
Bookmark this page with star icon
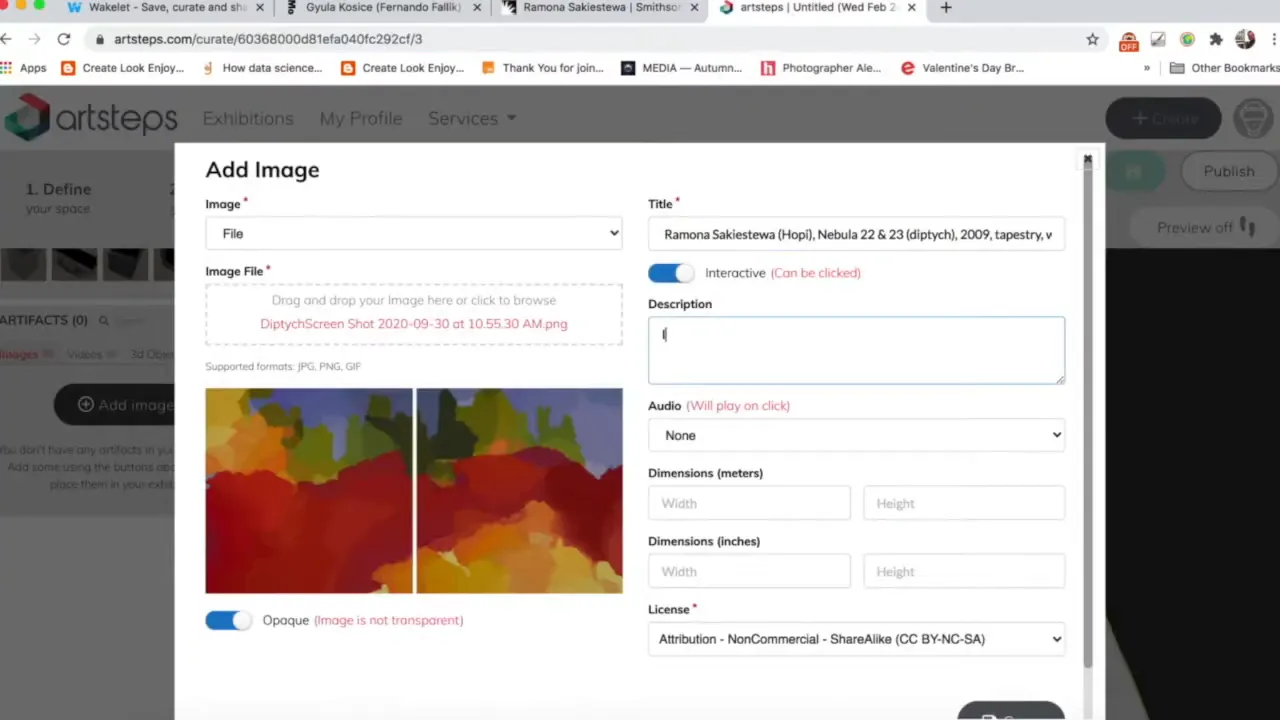coord(1092,39)
